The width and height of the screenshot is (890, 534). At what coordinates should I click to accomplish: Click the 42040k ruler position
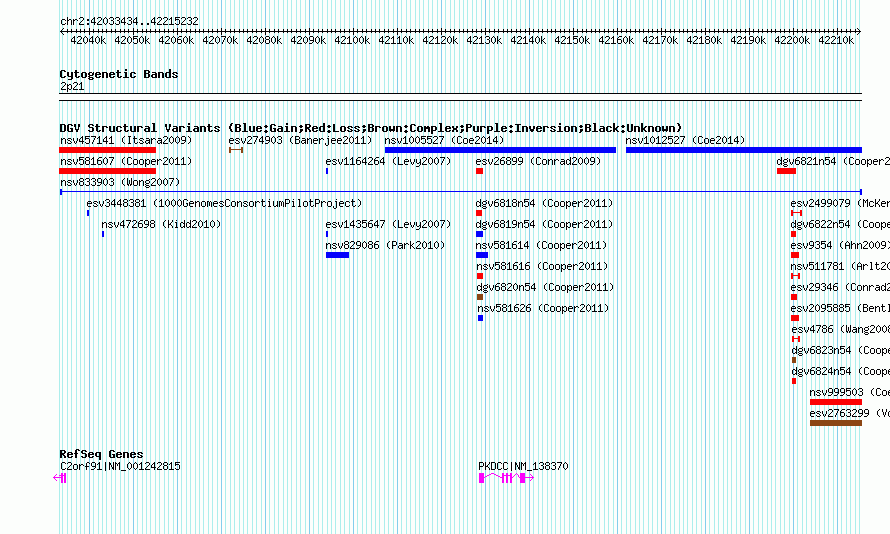pyautogui.click(x=88, y=40)
